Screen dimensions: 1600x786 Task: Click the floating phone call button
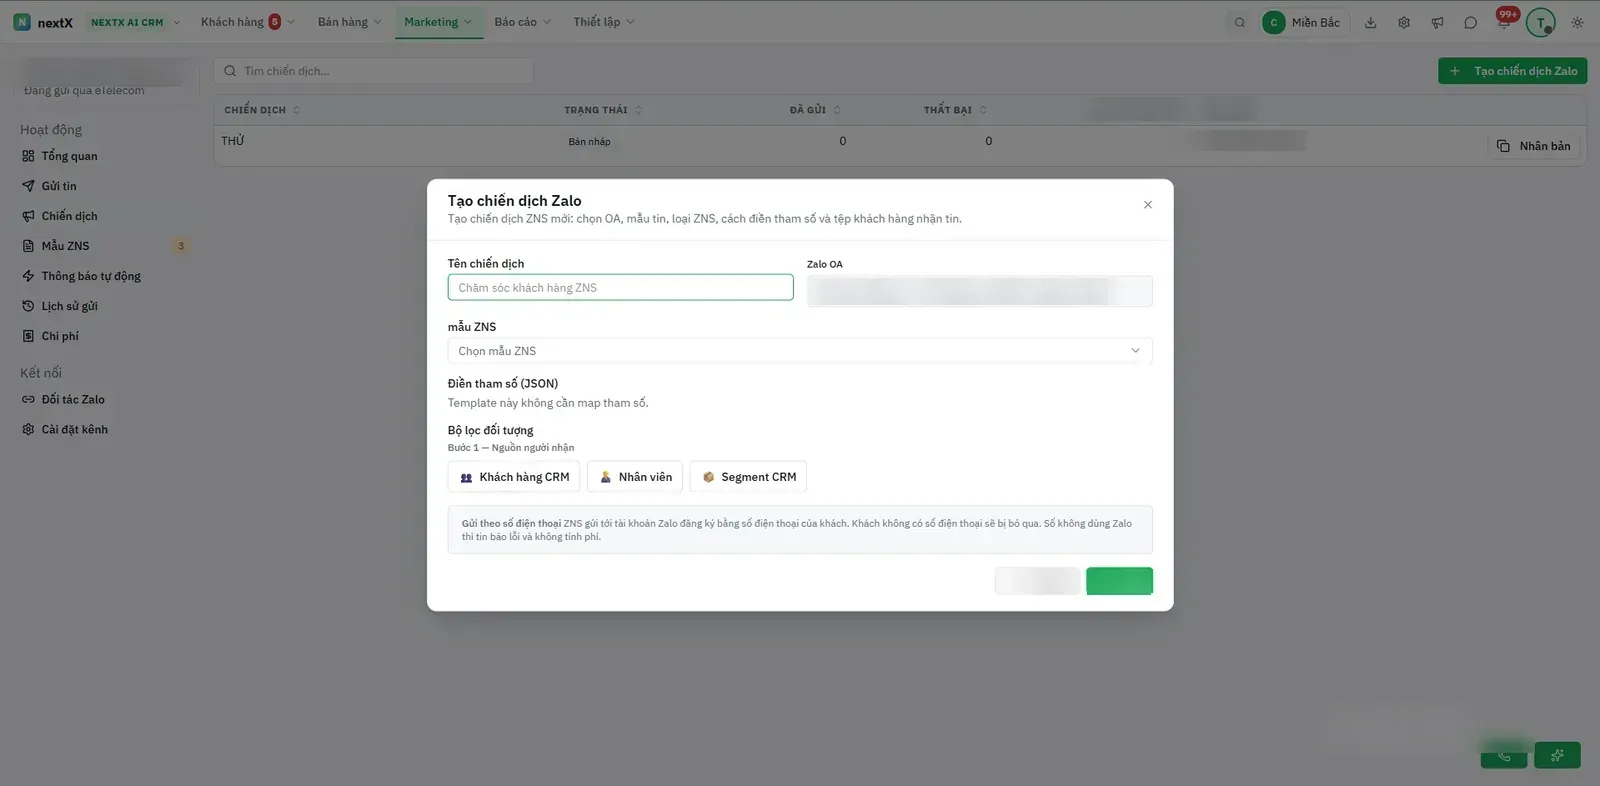click(1504, 755)
